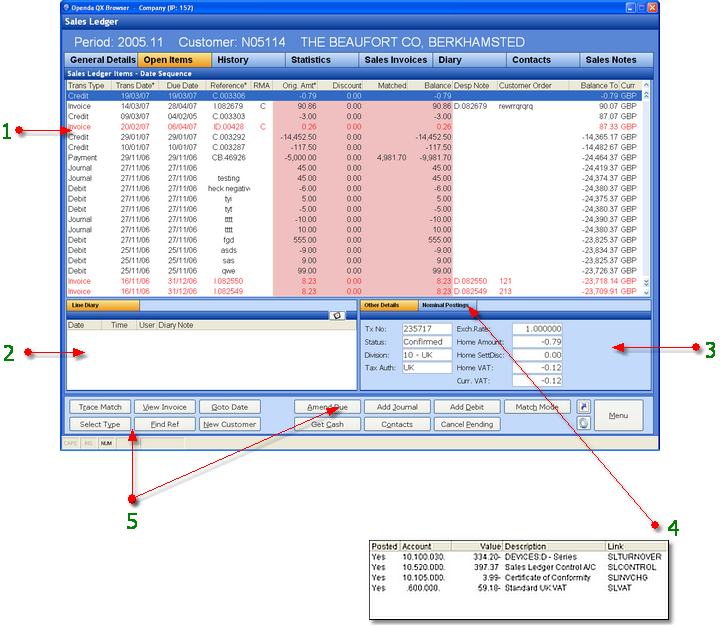This screenshot has width=720, height=627.
Task: Click the Add Debit button
Action: (x=467, y=407)
